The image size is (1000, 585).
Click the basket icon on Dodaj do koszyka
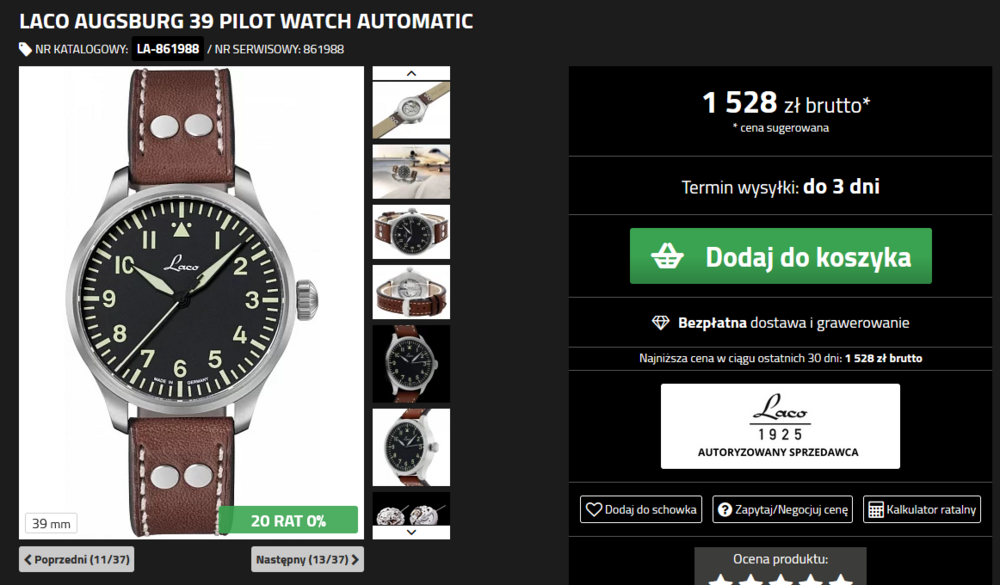pyautogui.click(x=667, y=256)
